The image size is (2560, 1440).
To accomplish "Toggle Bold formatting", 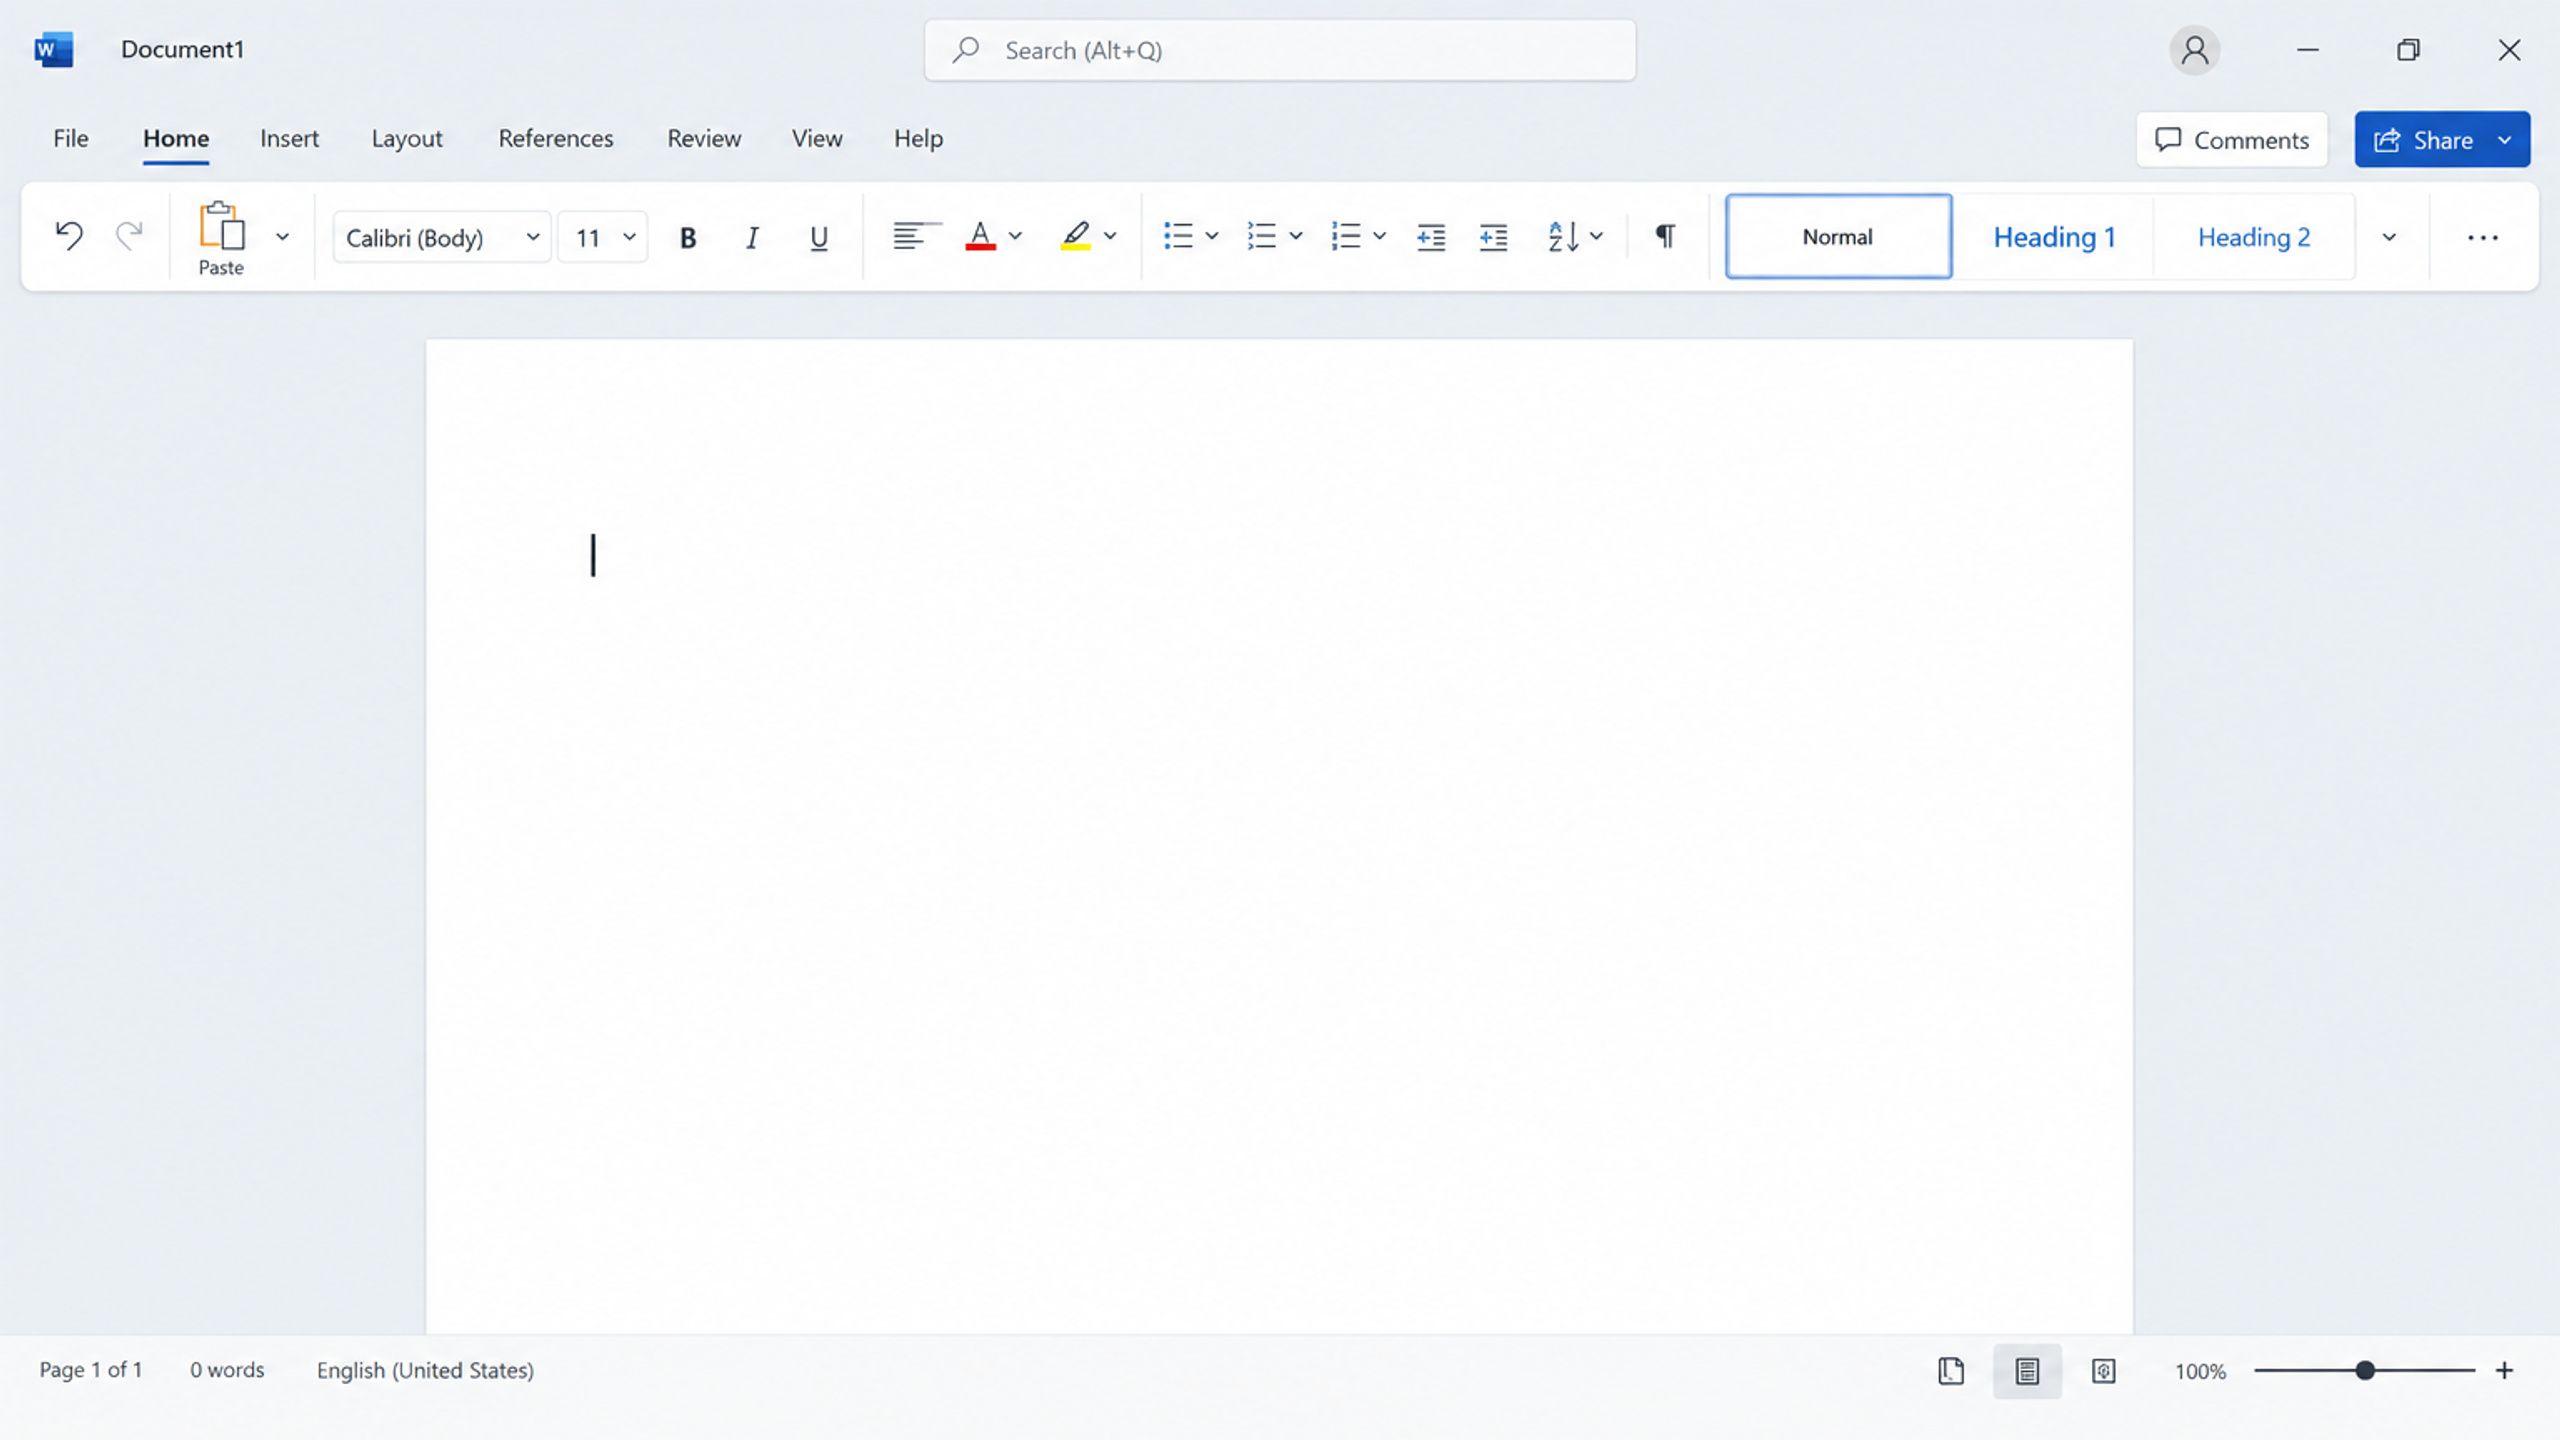I will click(688, 237).
